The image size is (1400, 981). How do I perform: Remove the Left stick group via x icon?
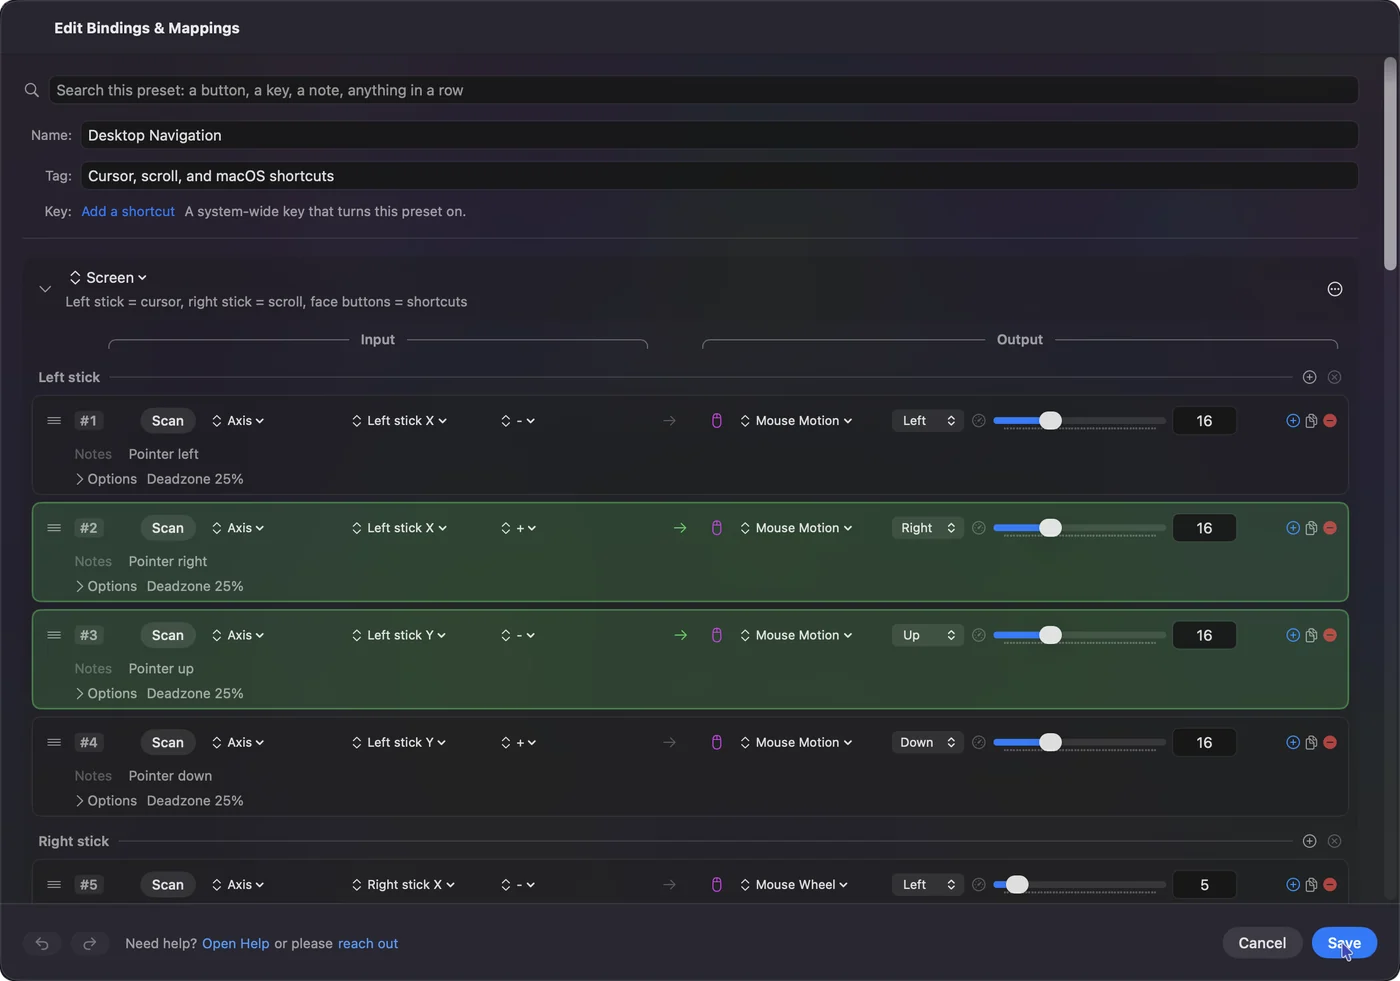[1334, 377]
